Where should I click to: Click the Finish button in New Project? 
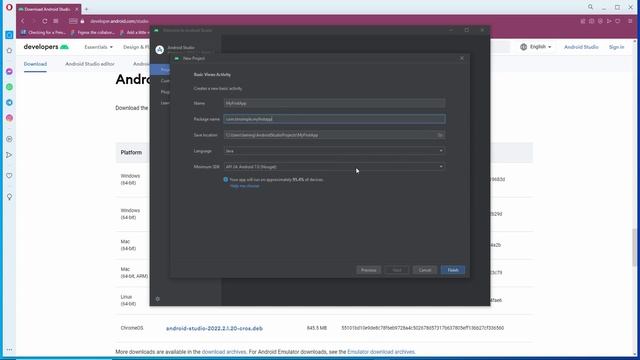[x=453, y=270]
